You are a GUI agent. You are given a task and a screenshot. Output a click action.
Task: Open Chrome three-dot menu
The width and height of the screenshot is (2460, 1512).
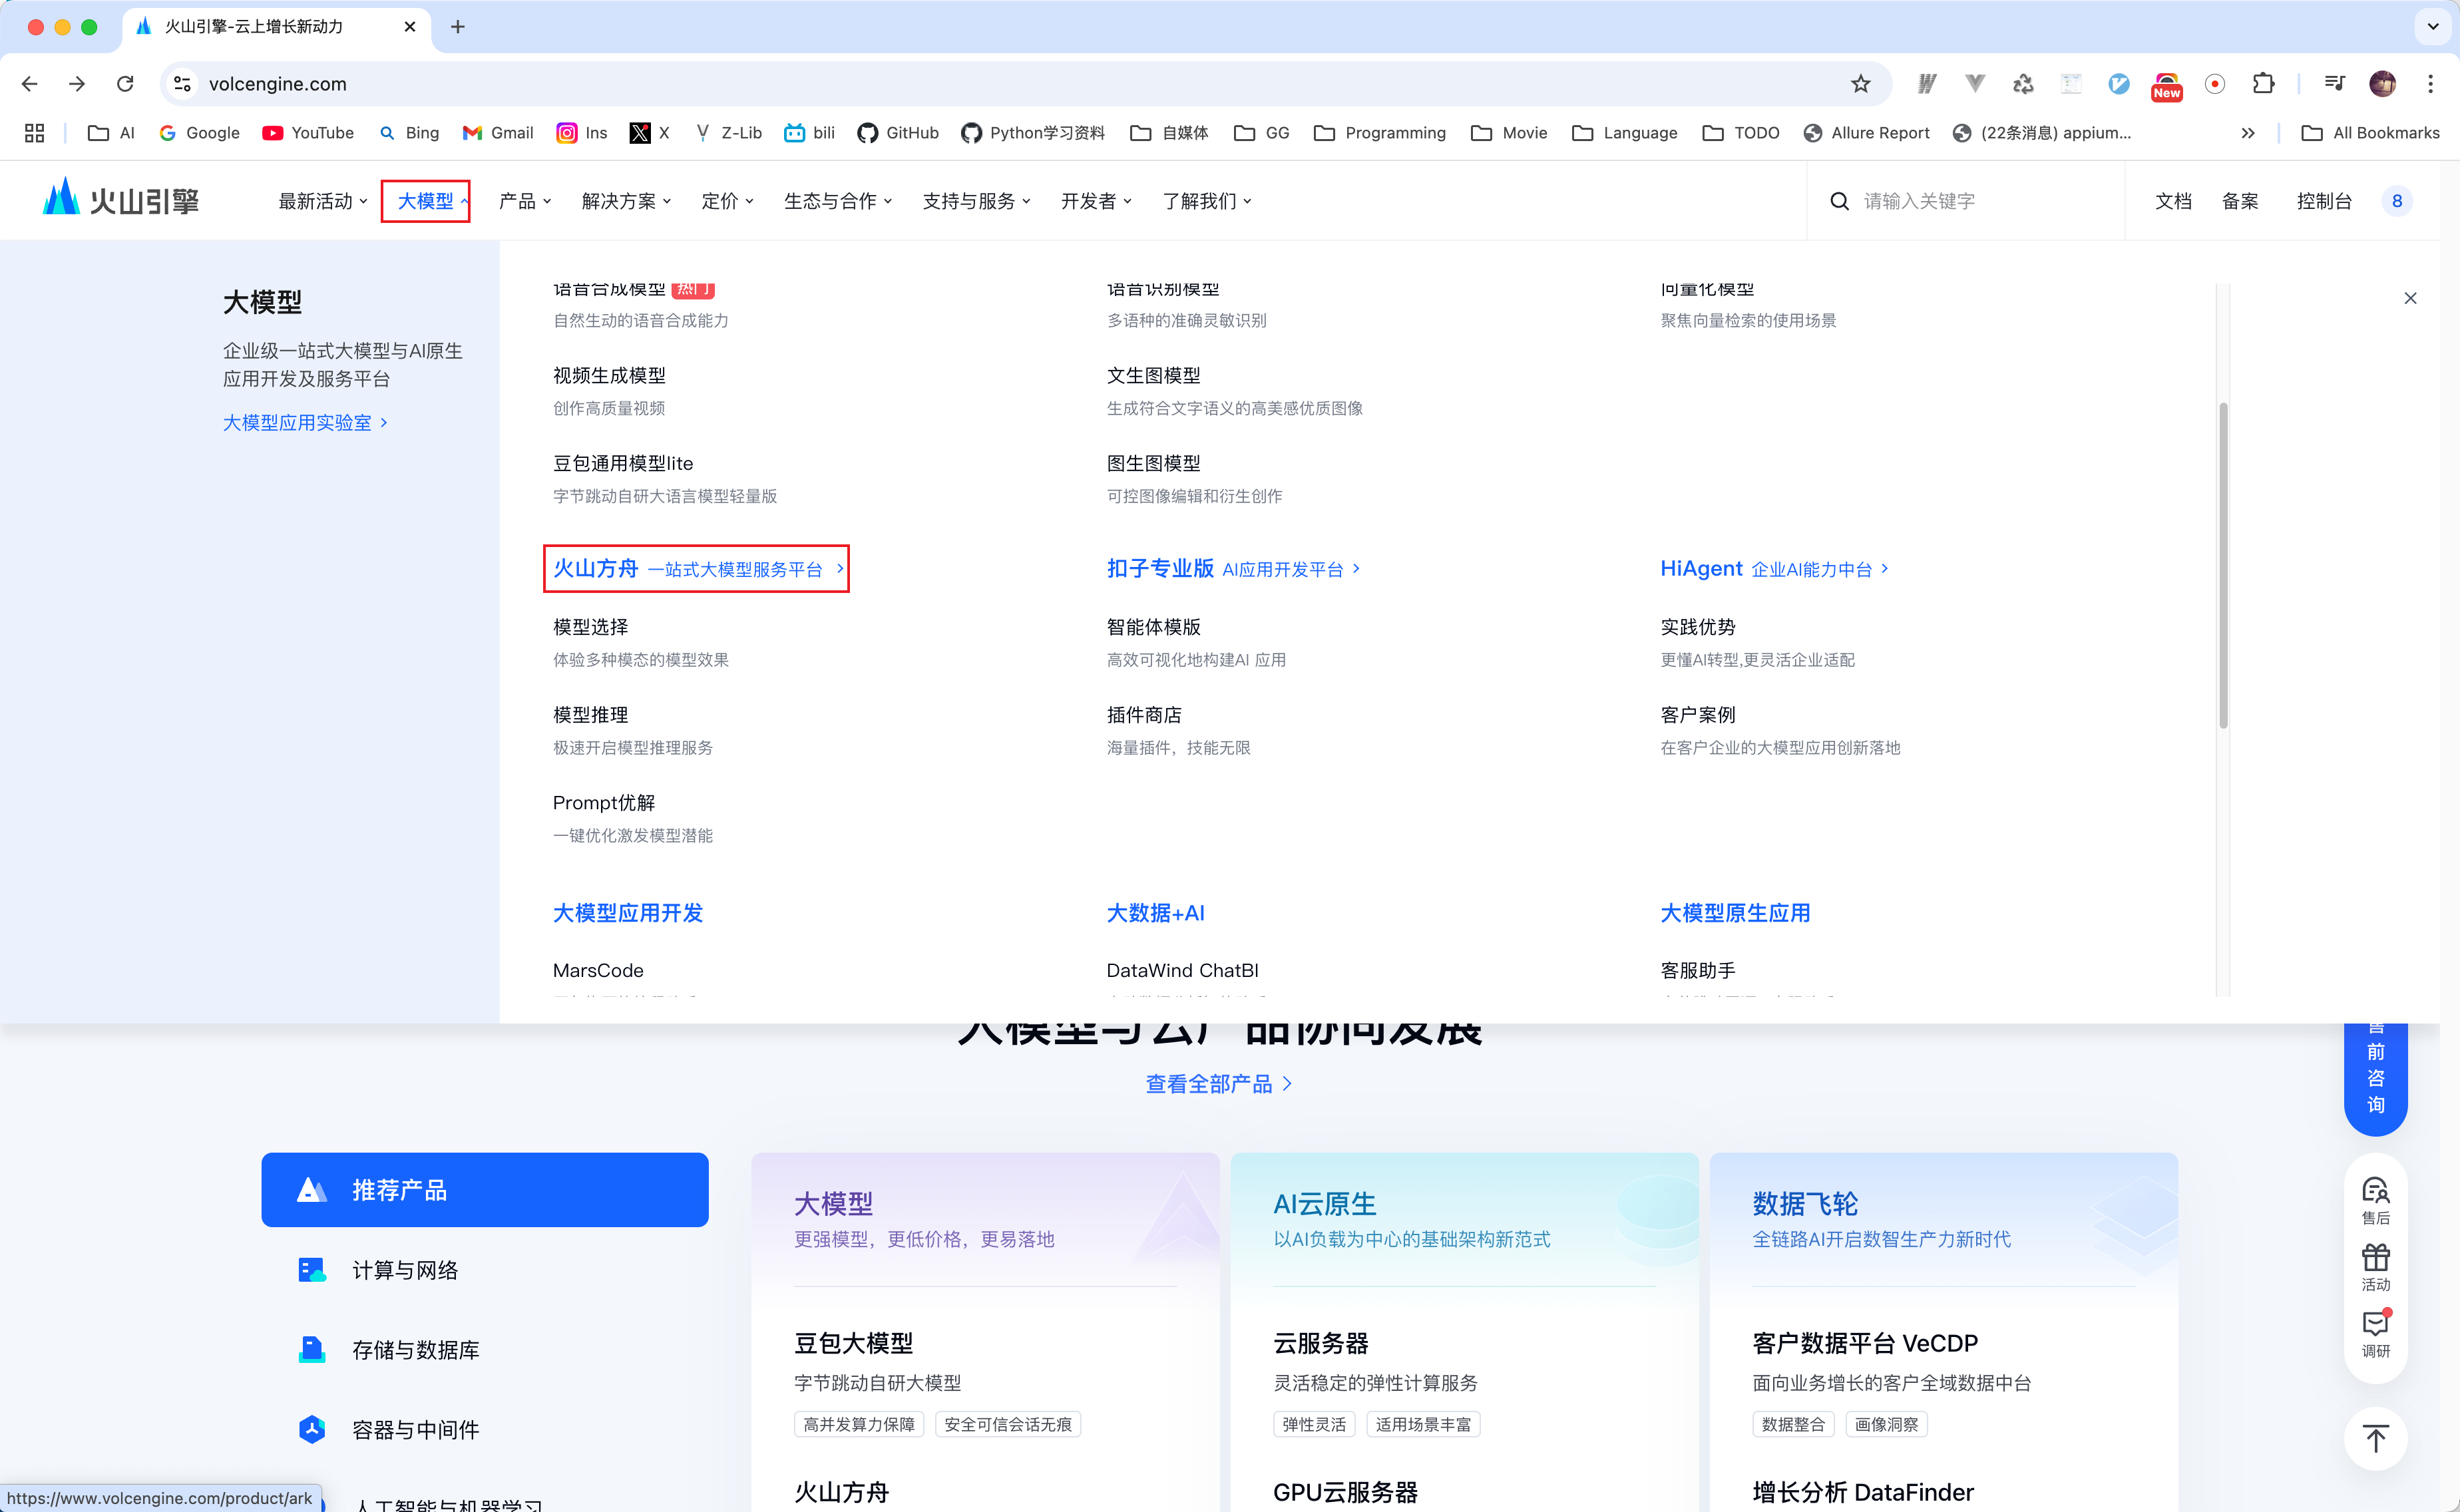point(2430,84)
